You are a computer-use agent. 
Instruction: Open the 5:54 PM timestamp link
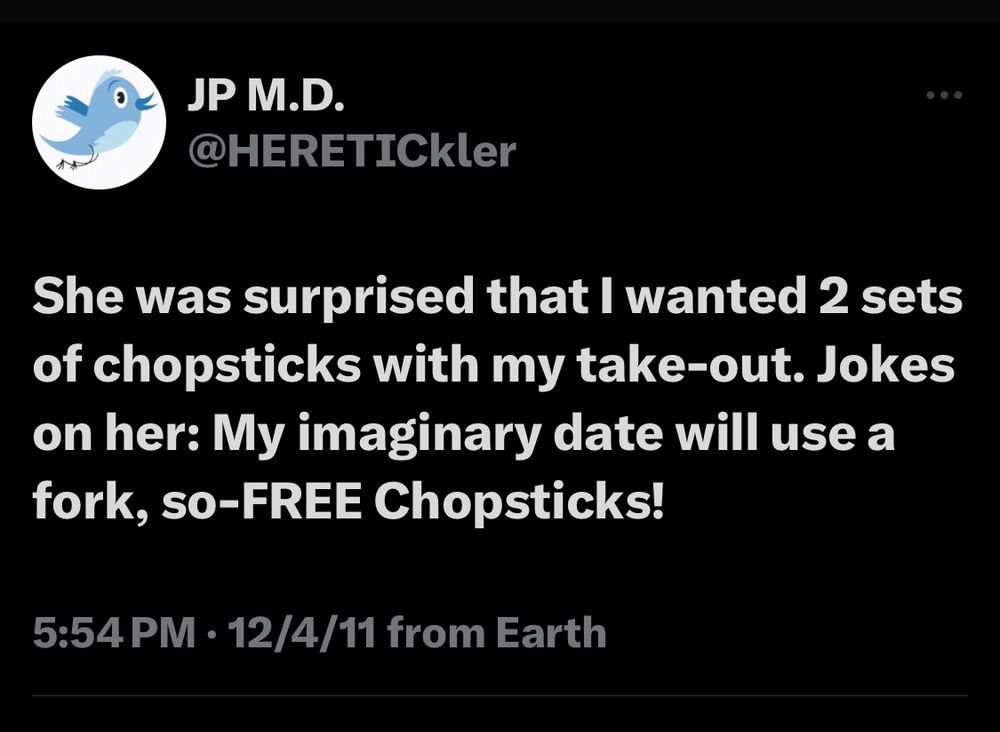click(113, 633)
